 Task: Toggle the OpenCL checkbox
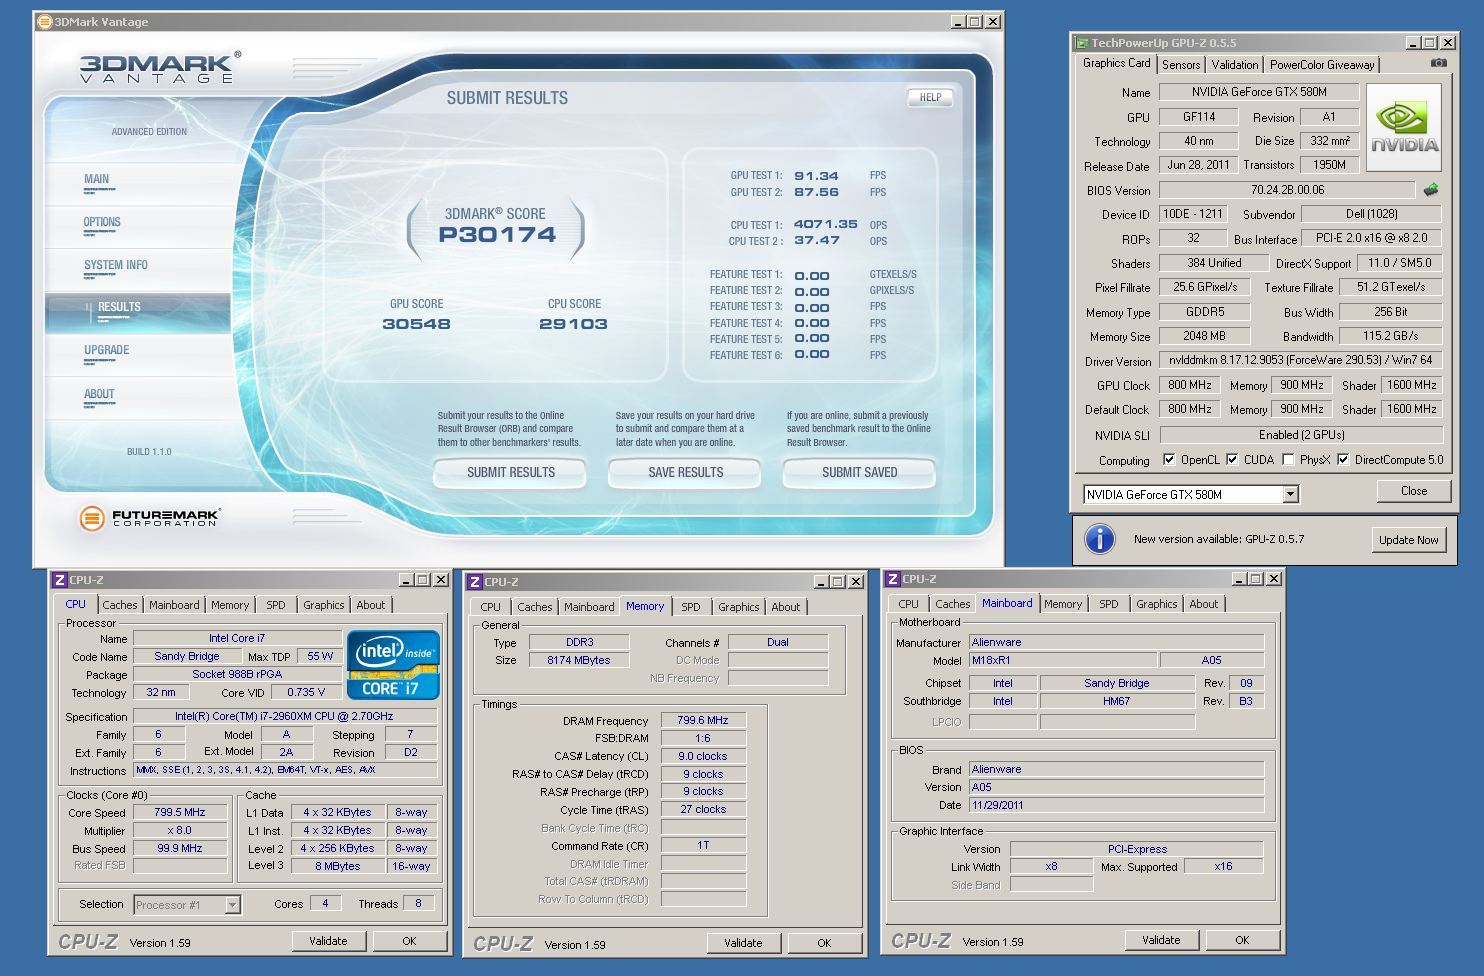(1169, 460)
